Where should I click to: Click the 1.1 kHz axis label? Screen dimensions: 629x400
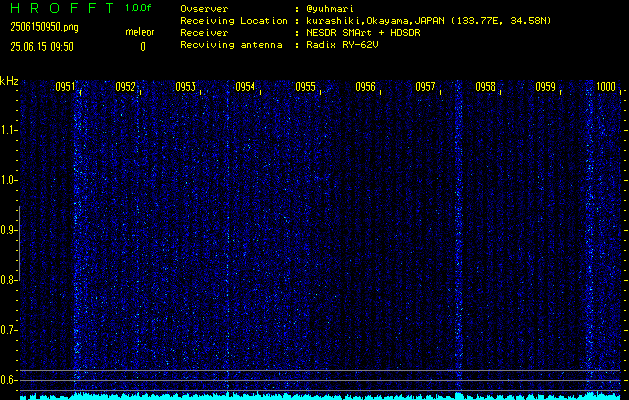(8, 130)
